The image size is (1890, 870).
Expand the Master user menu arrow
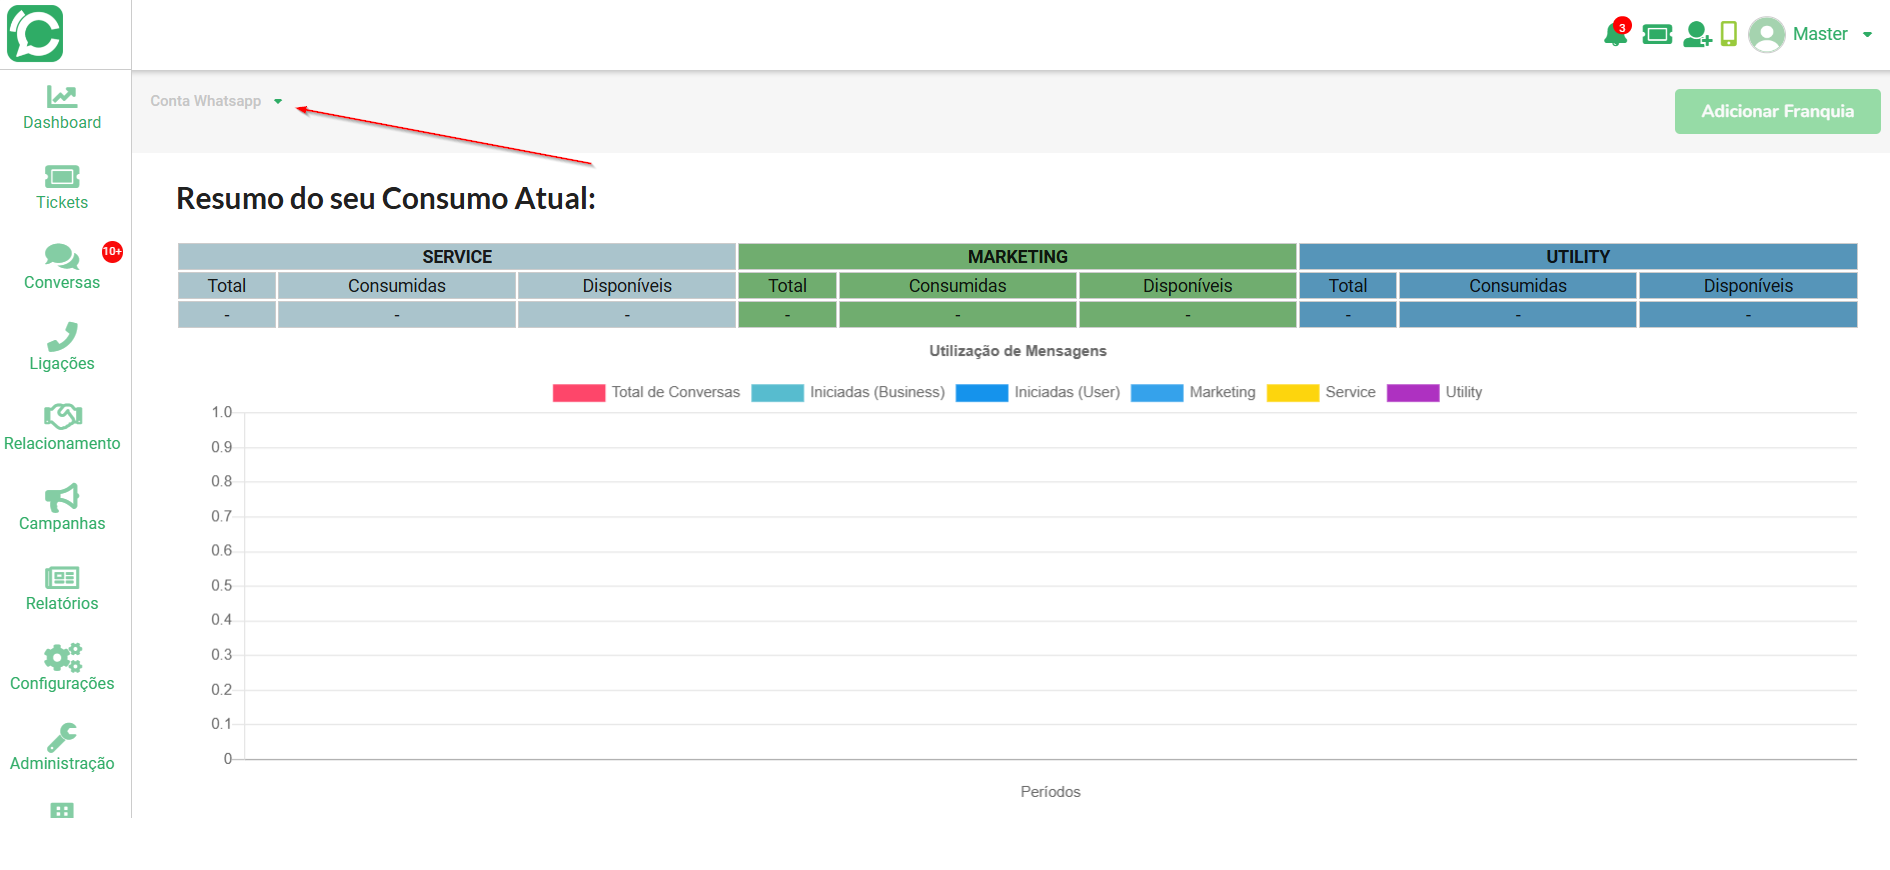[x=1867, y=34]
